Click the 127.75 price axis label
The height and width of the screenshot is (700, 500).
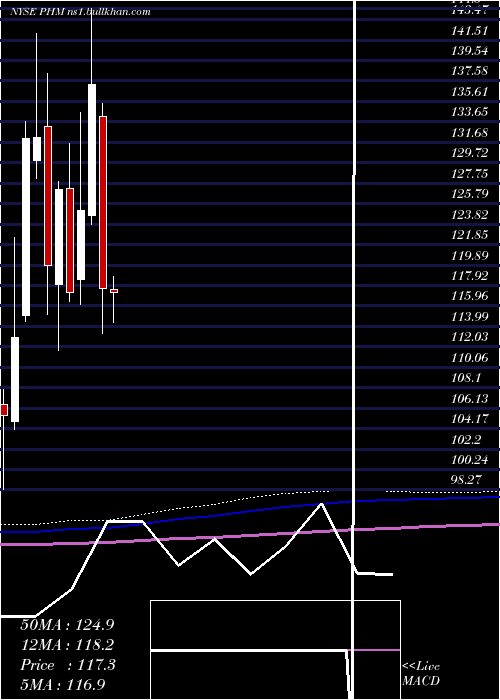[470, 174]
